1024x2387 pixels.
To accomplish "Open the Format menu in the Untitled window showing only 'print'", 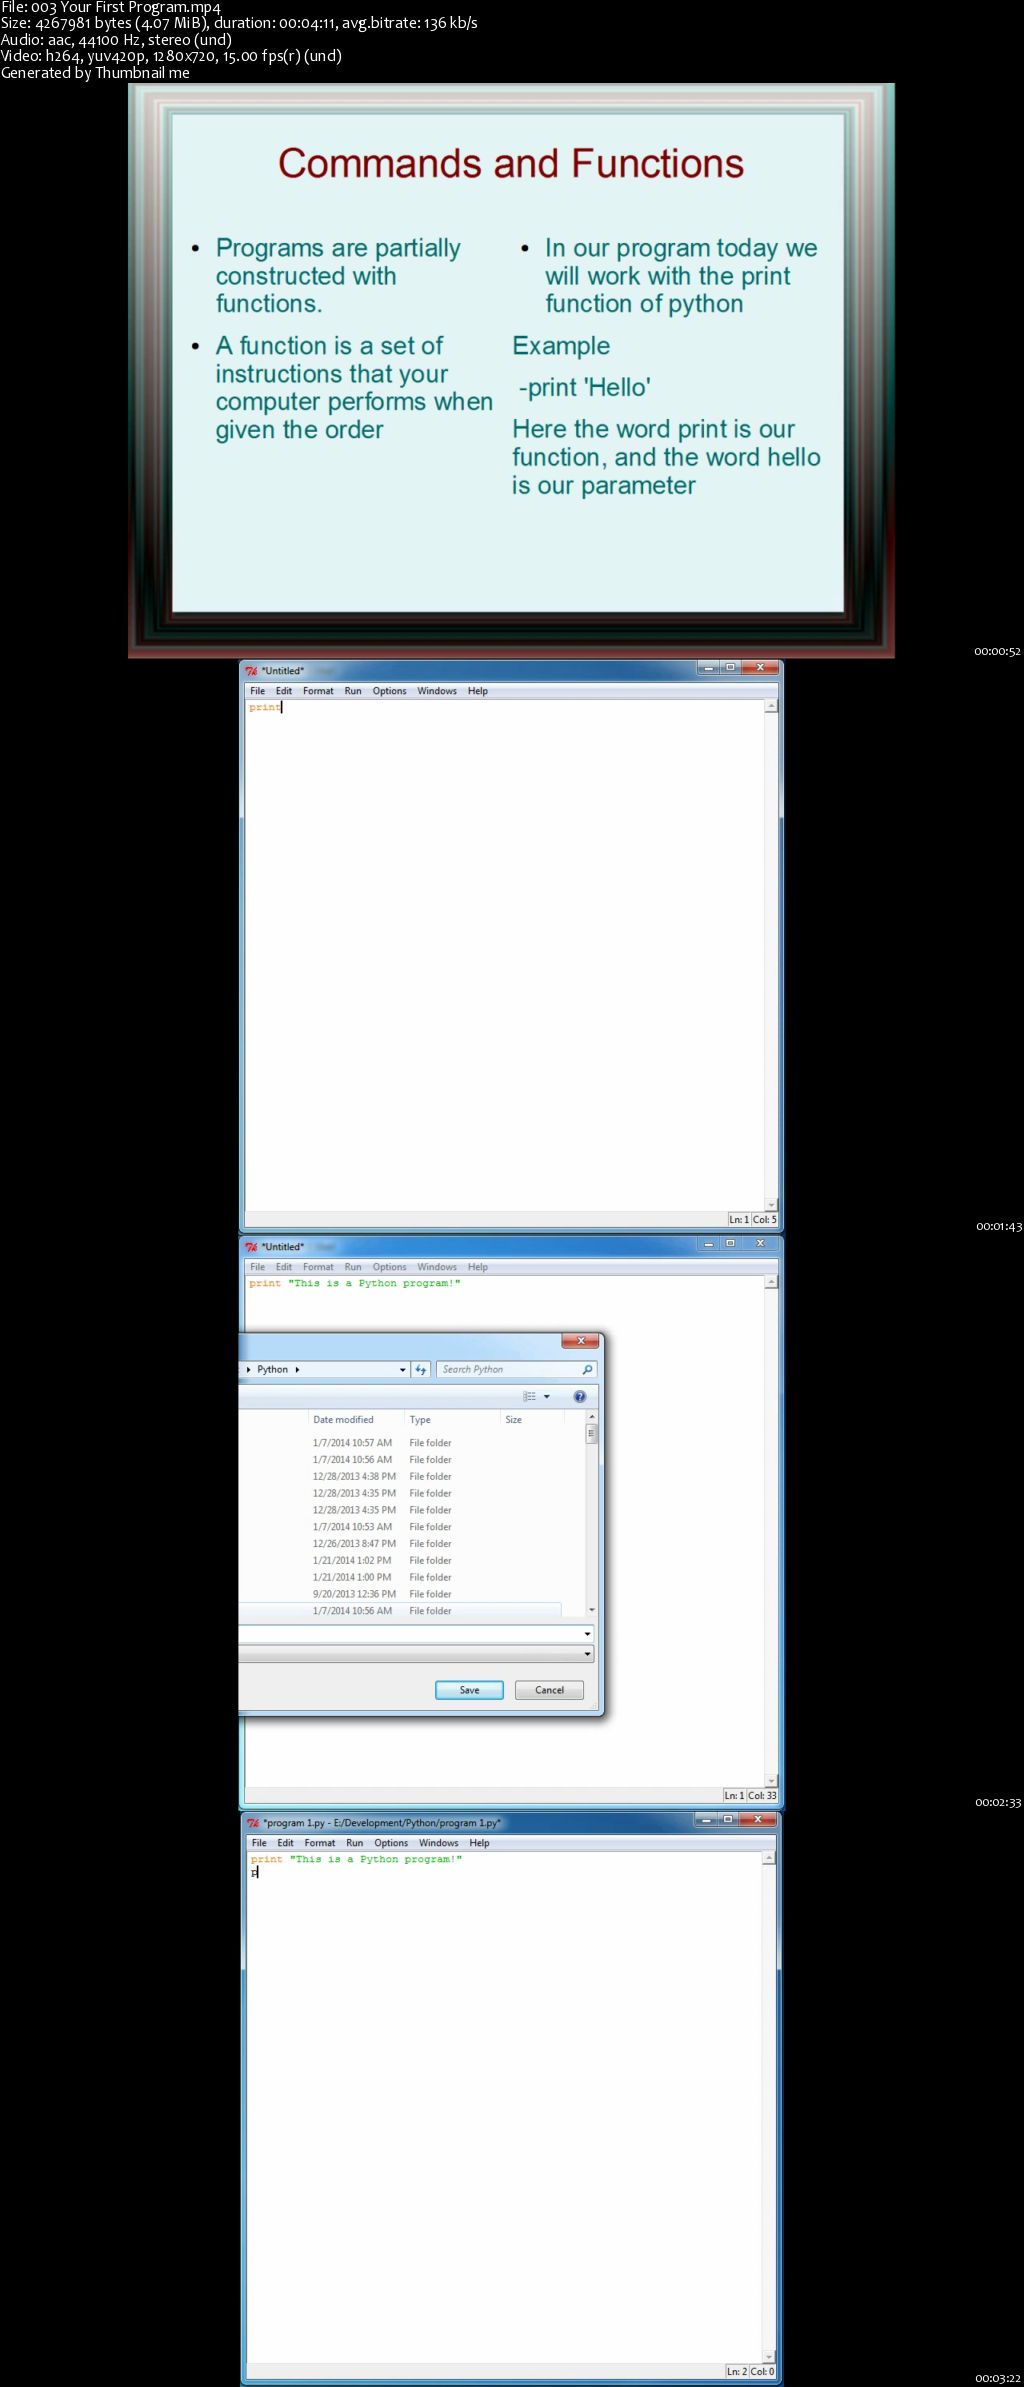I will coord(318,691).
